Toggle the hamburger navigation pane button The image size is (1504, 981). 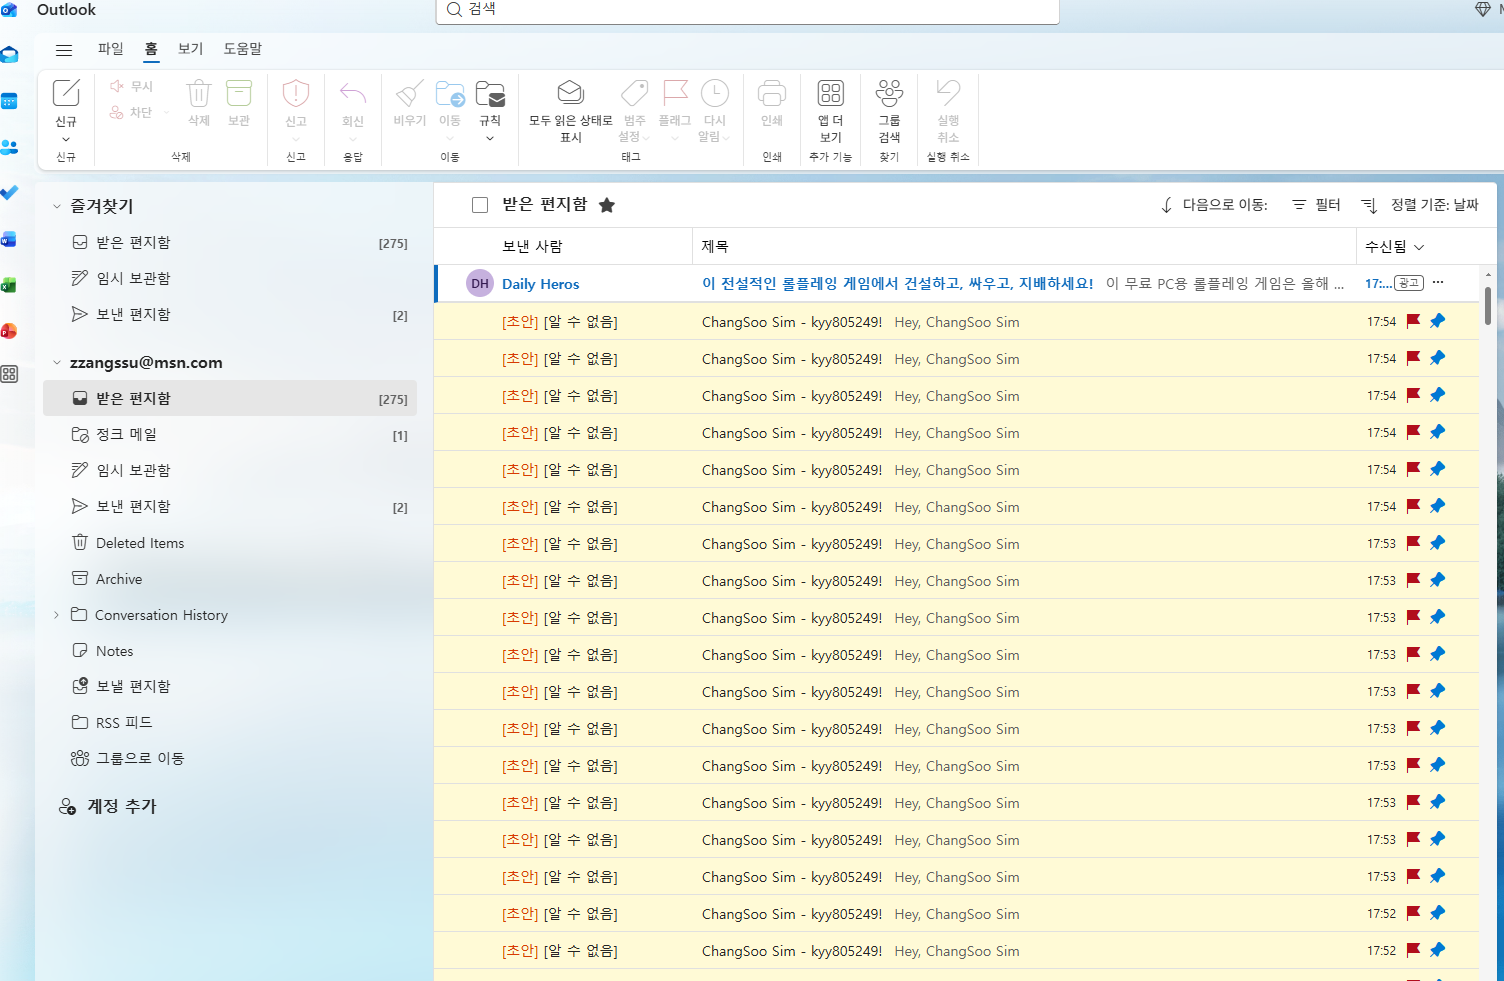(x=64, y=50)
